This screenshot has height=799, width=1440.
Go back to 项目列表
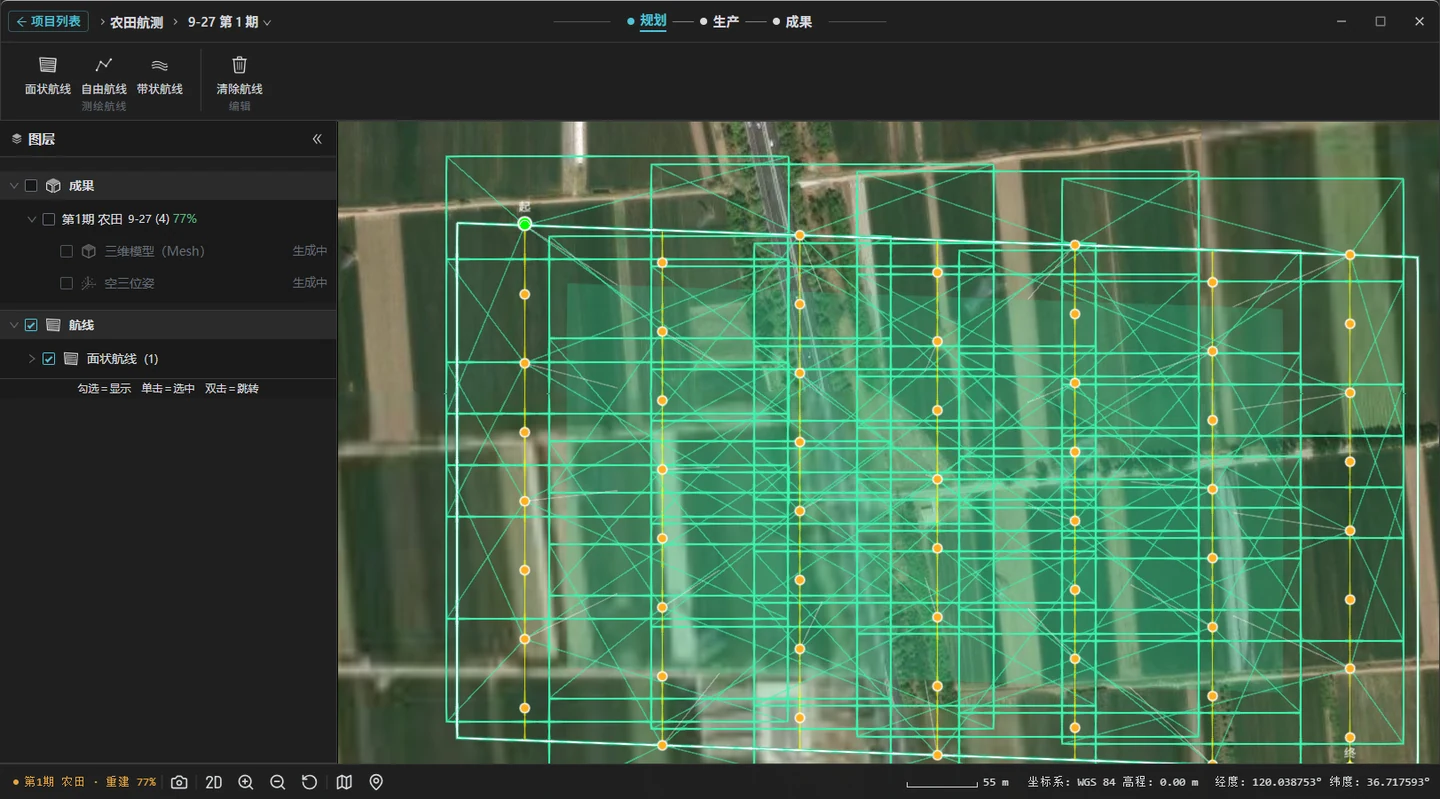[x=49, y=21]
